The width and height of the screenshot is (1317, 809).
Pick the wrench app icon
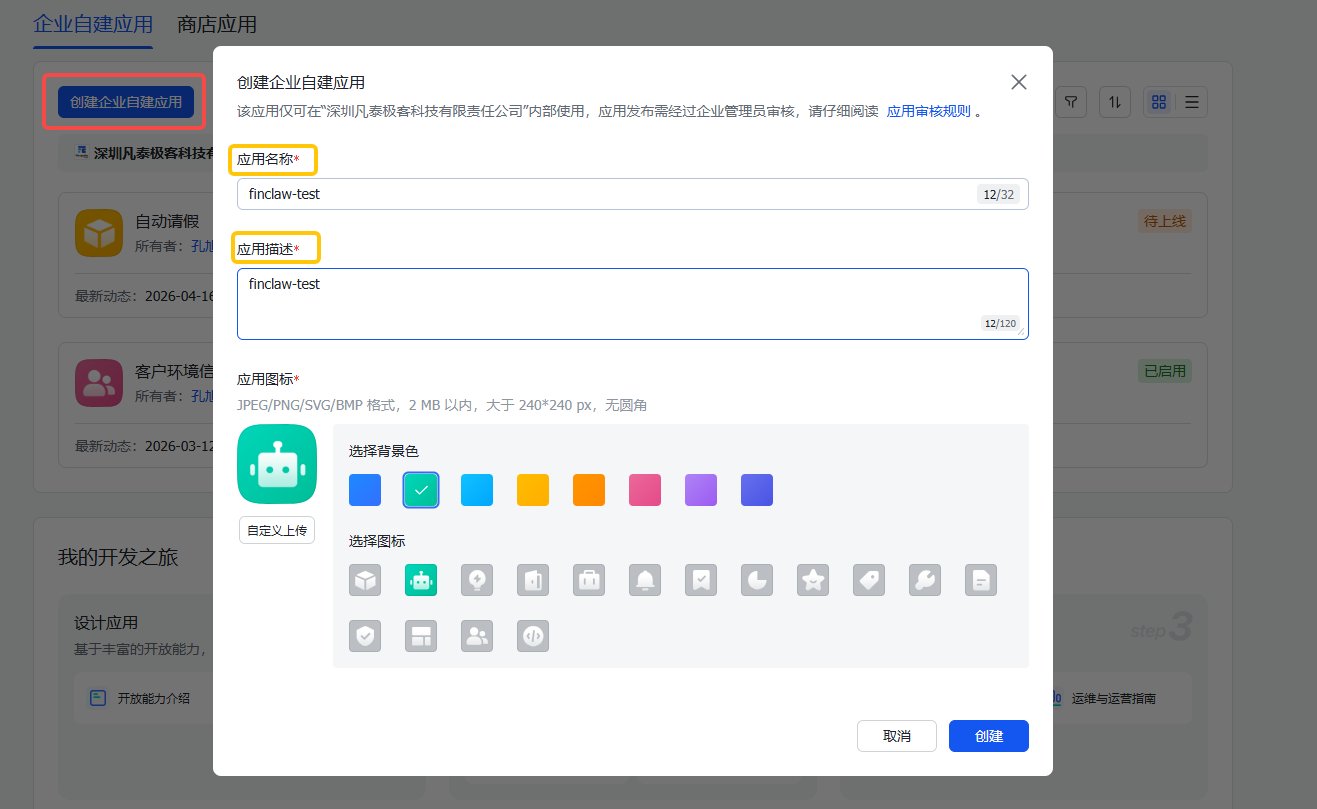925,580
